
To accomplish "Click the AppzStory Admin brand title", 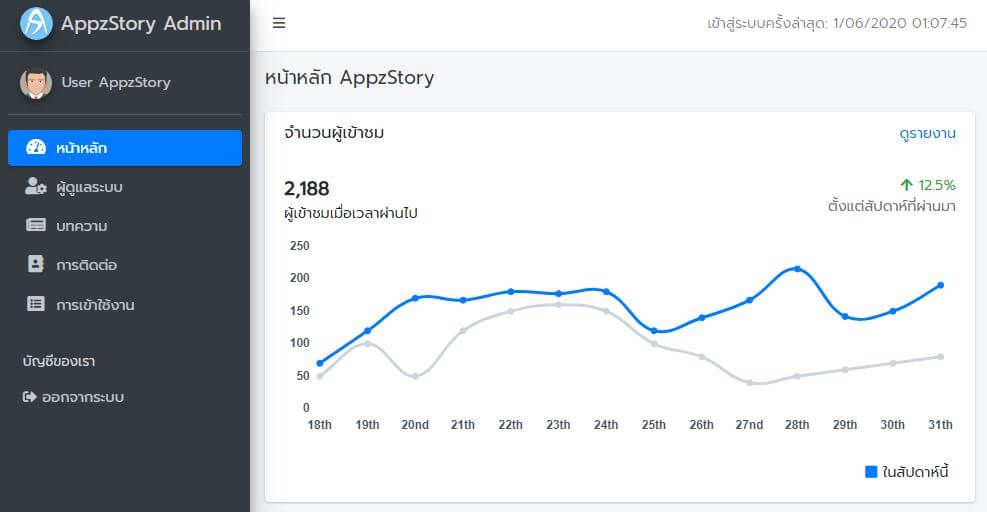I will [141, 24].
